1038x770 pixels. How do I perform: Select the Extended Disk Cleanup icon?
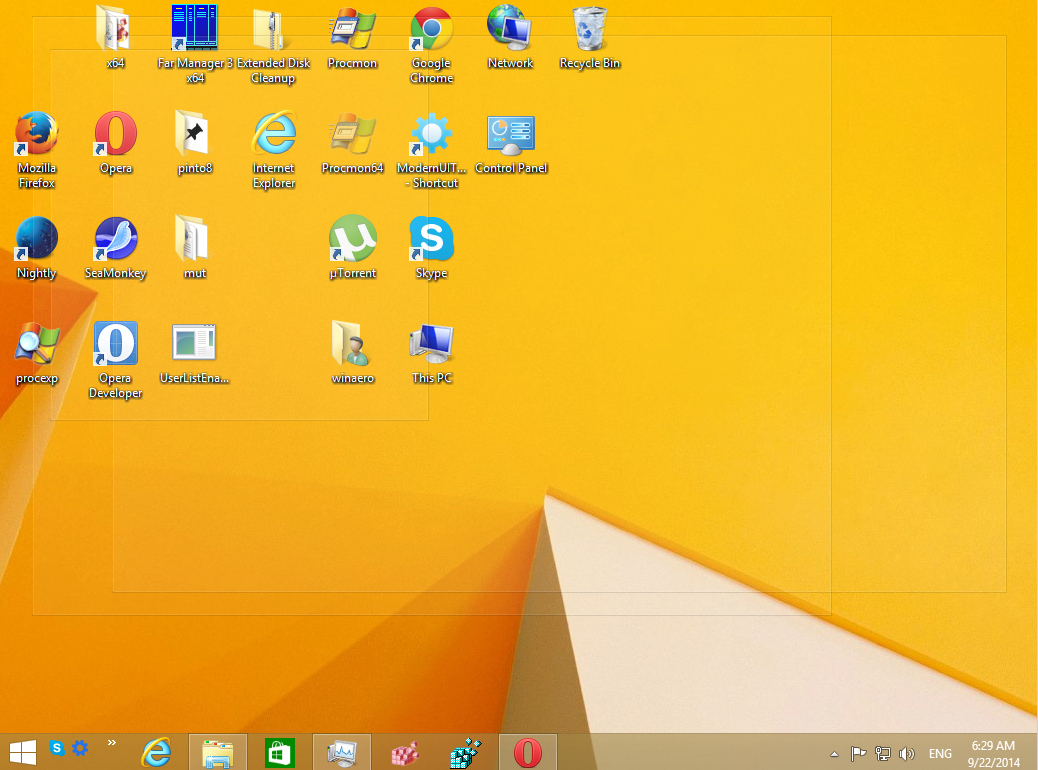pyautogui.click(x=273, y=44)
